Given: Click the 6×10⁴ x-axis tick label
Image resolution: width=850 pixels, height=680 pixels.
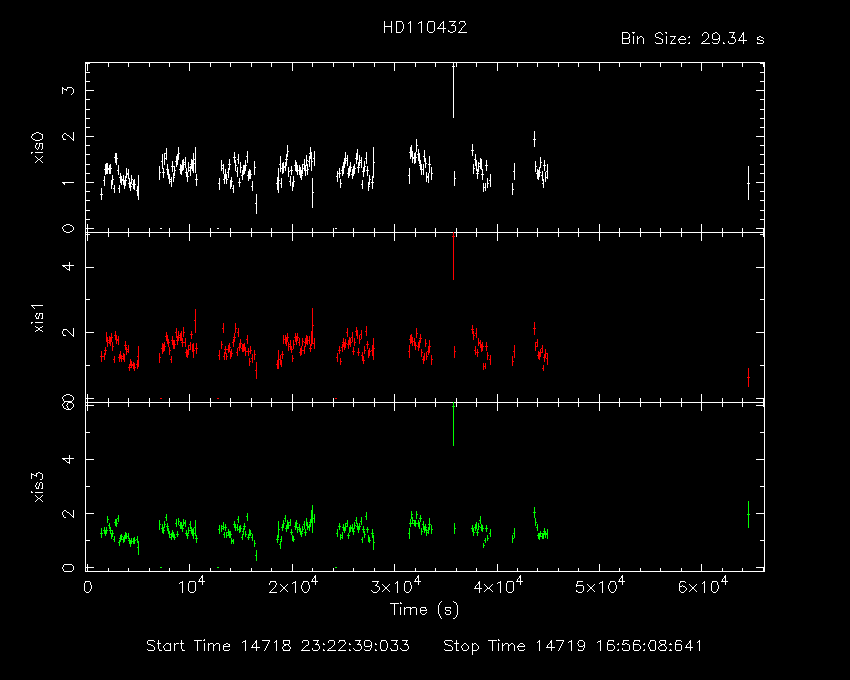Looking at the screenshot, I should 703,586.
